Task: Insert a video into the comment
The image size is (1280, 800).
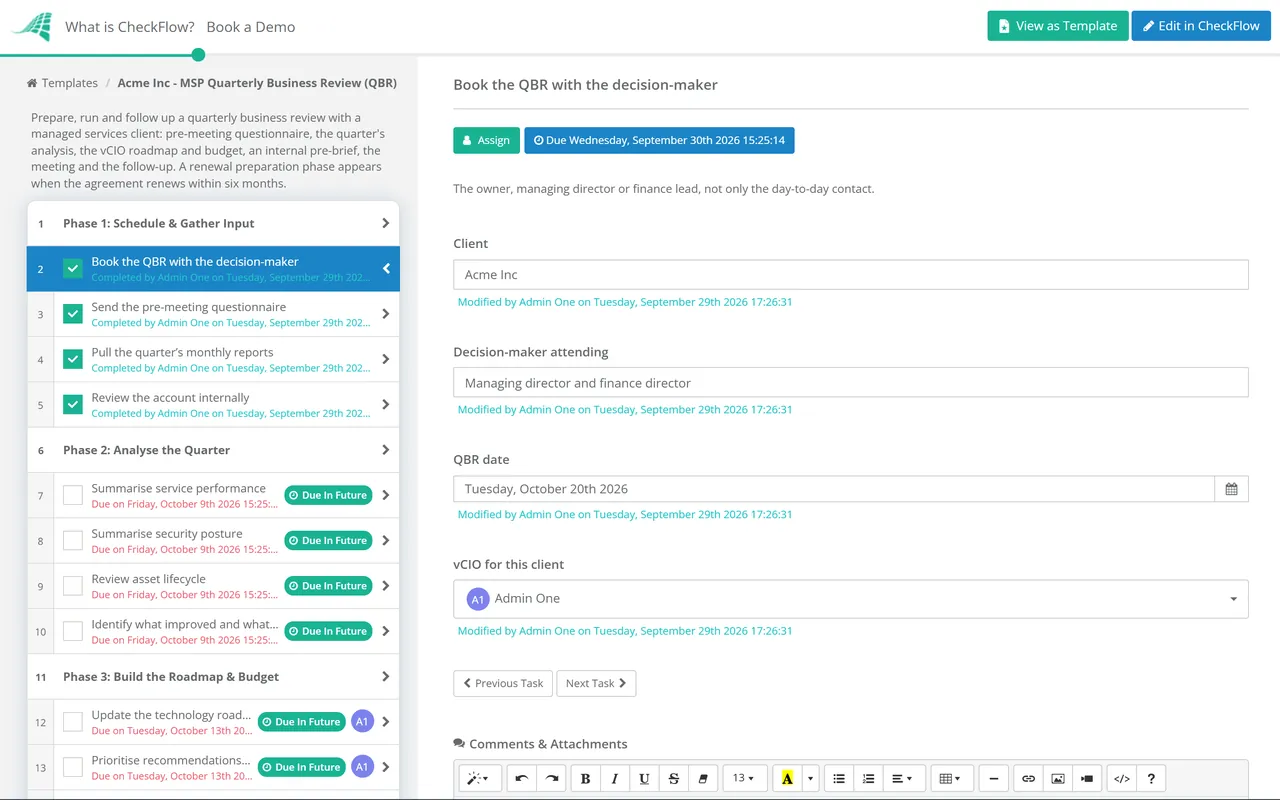Action: [1087, 778]
